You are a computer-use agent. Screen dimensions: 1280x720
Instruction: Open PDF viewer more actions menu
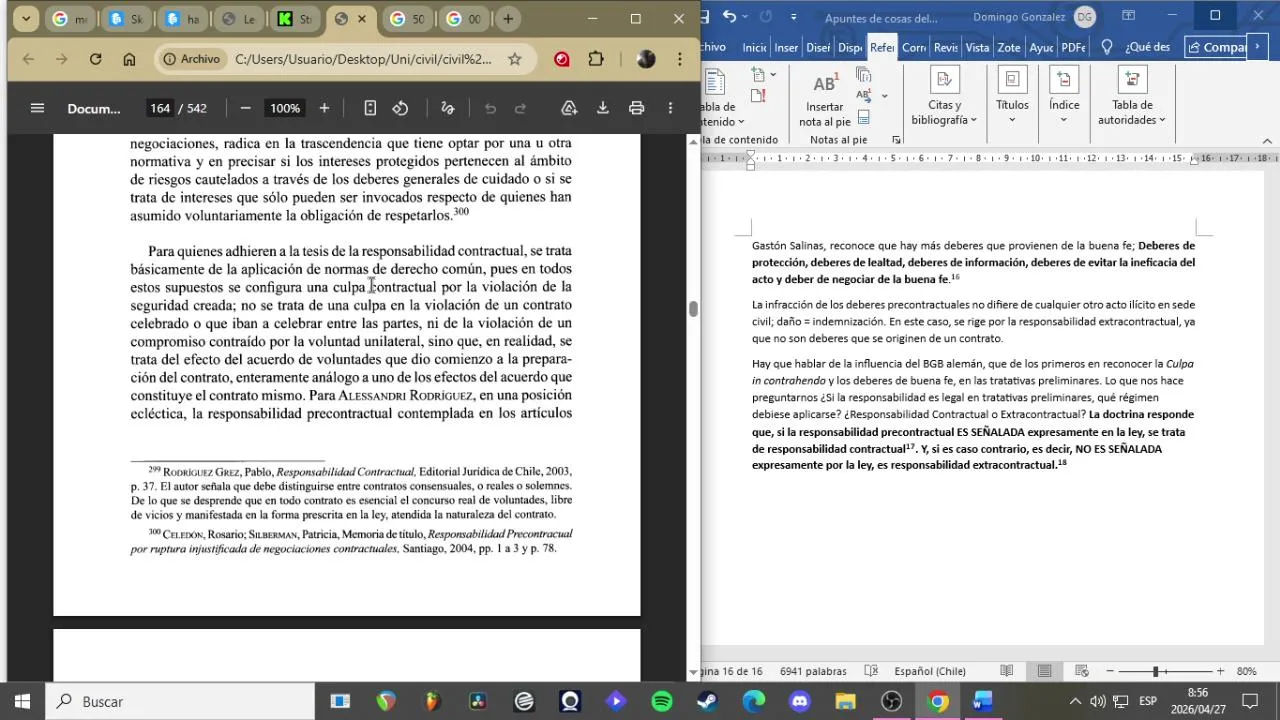coord(670,108)
